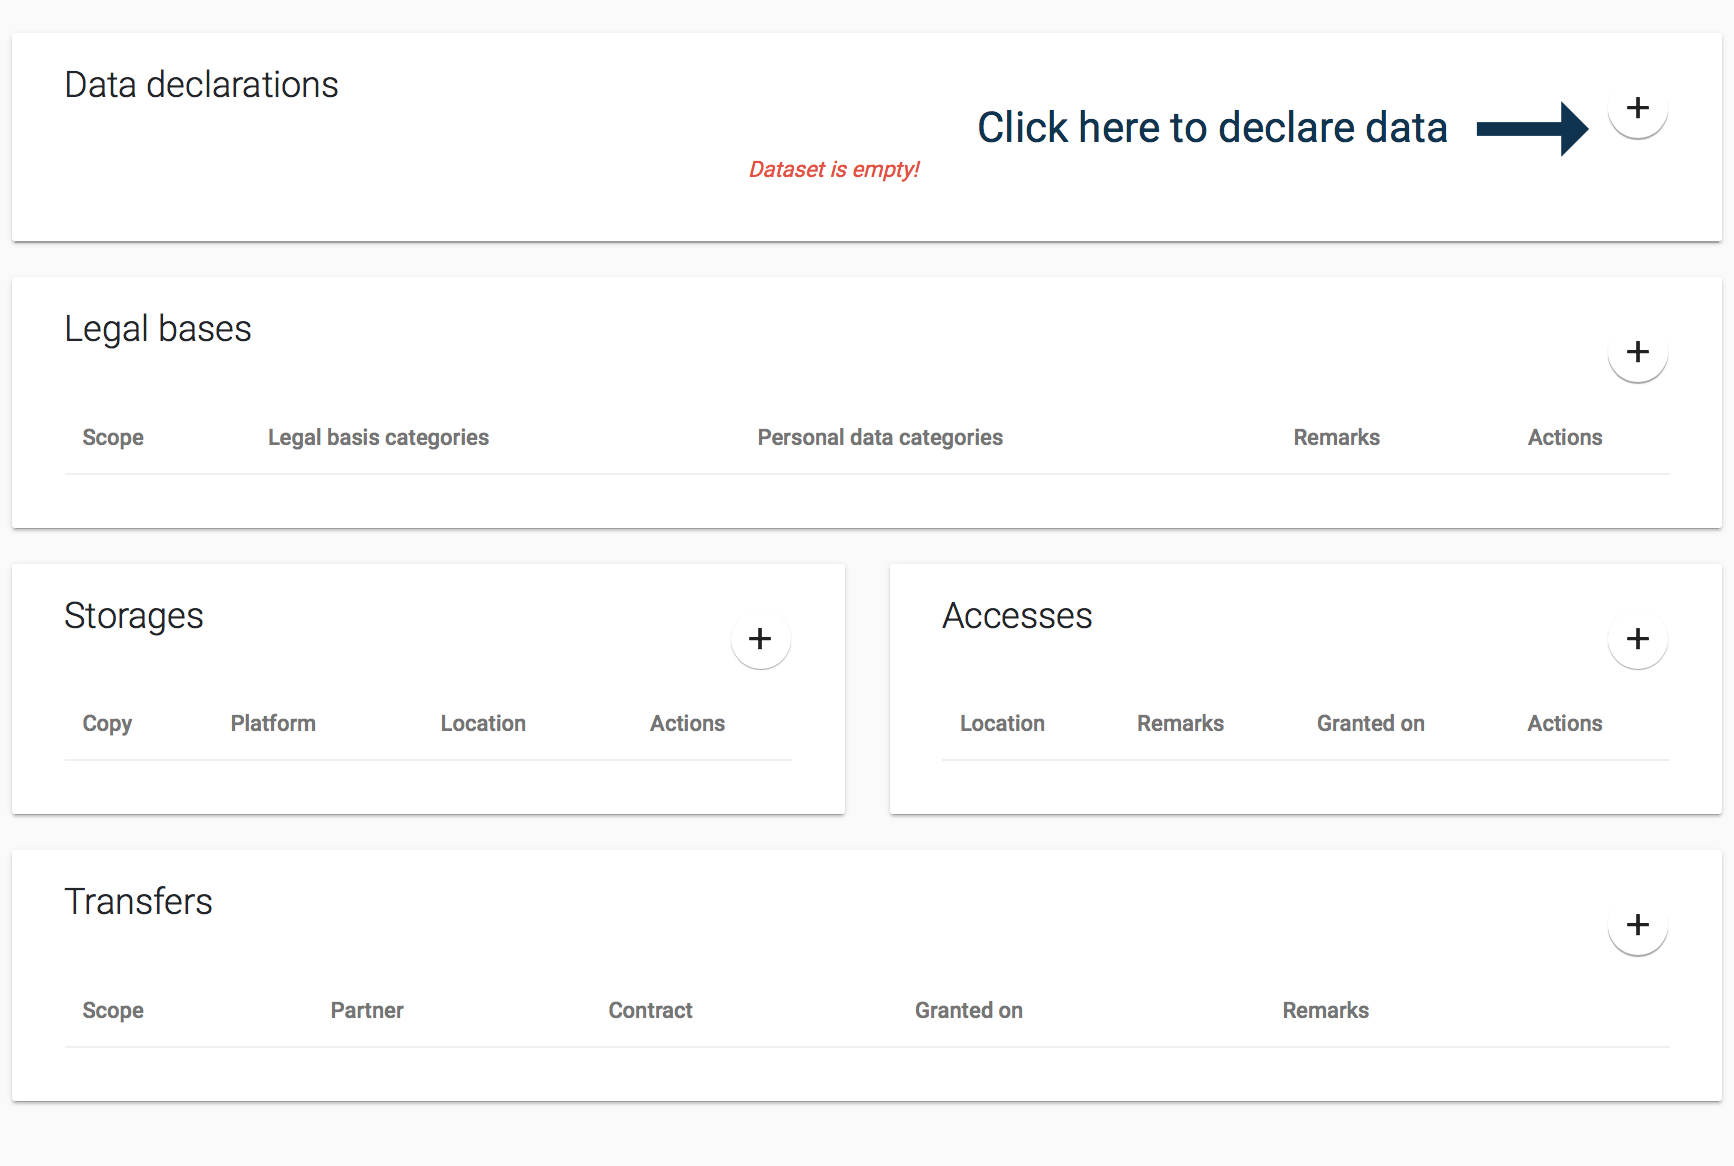Click the Granted on column header in Transfers

pyautogui.click(x=968, y=1011)
